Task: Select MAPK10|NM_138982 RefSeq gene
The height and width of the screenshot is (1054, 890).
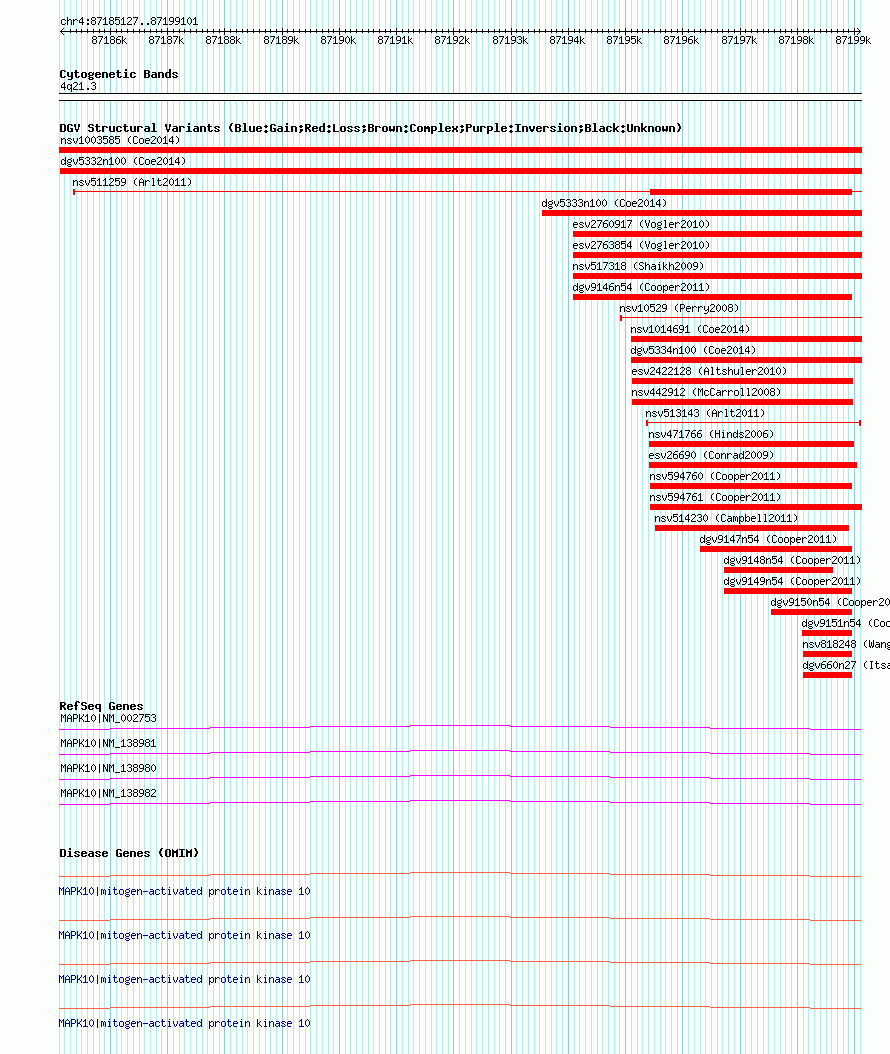Action: click(108, 793)
